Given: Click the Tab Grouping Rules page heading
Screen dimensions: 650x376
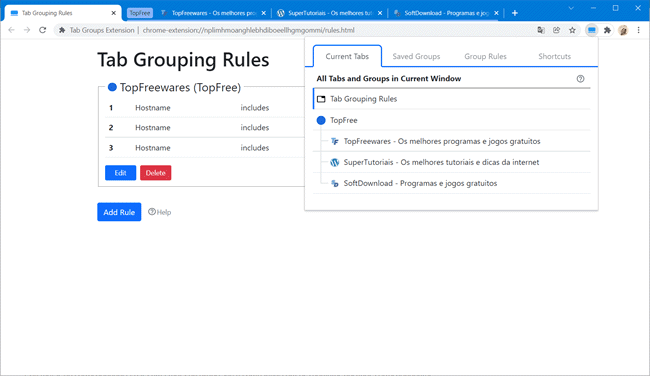Looking at the screenshot, I should tap(183, 60).
